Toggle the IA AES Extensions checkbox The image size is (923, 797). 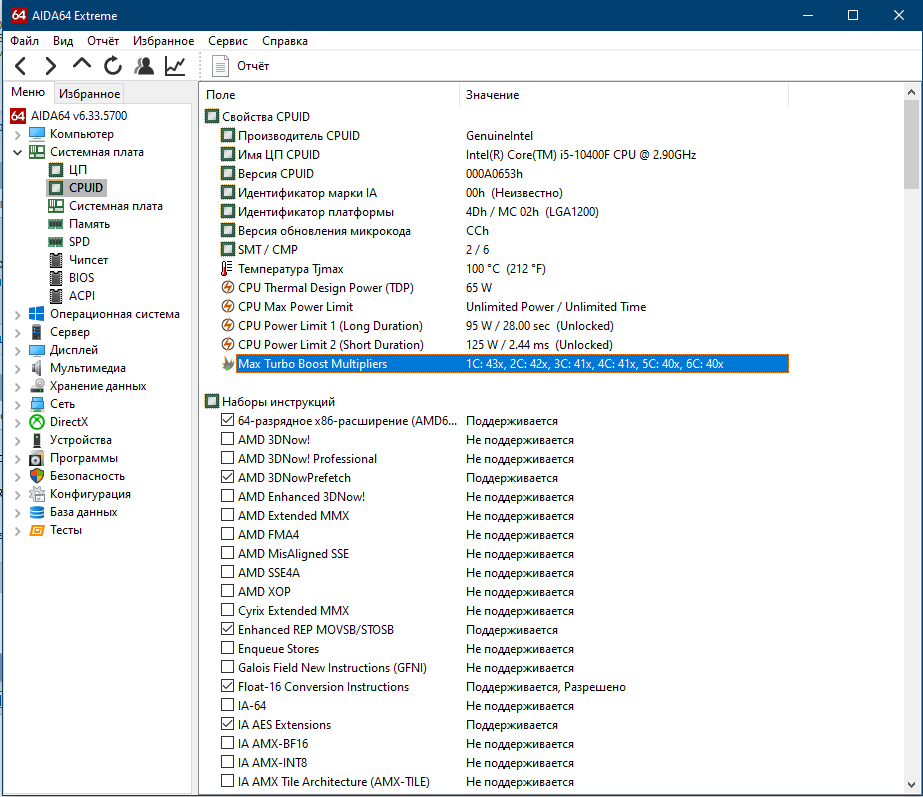(x=228, y=724)
